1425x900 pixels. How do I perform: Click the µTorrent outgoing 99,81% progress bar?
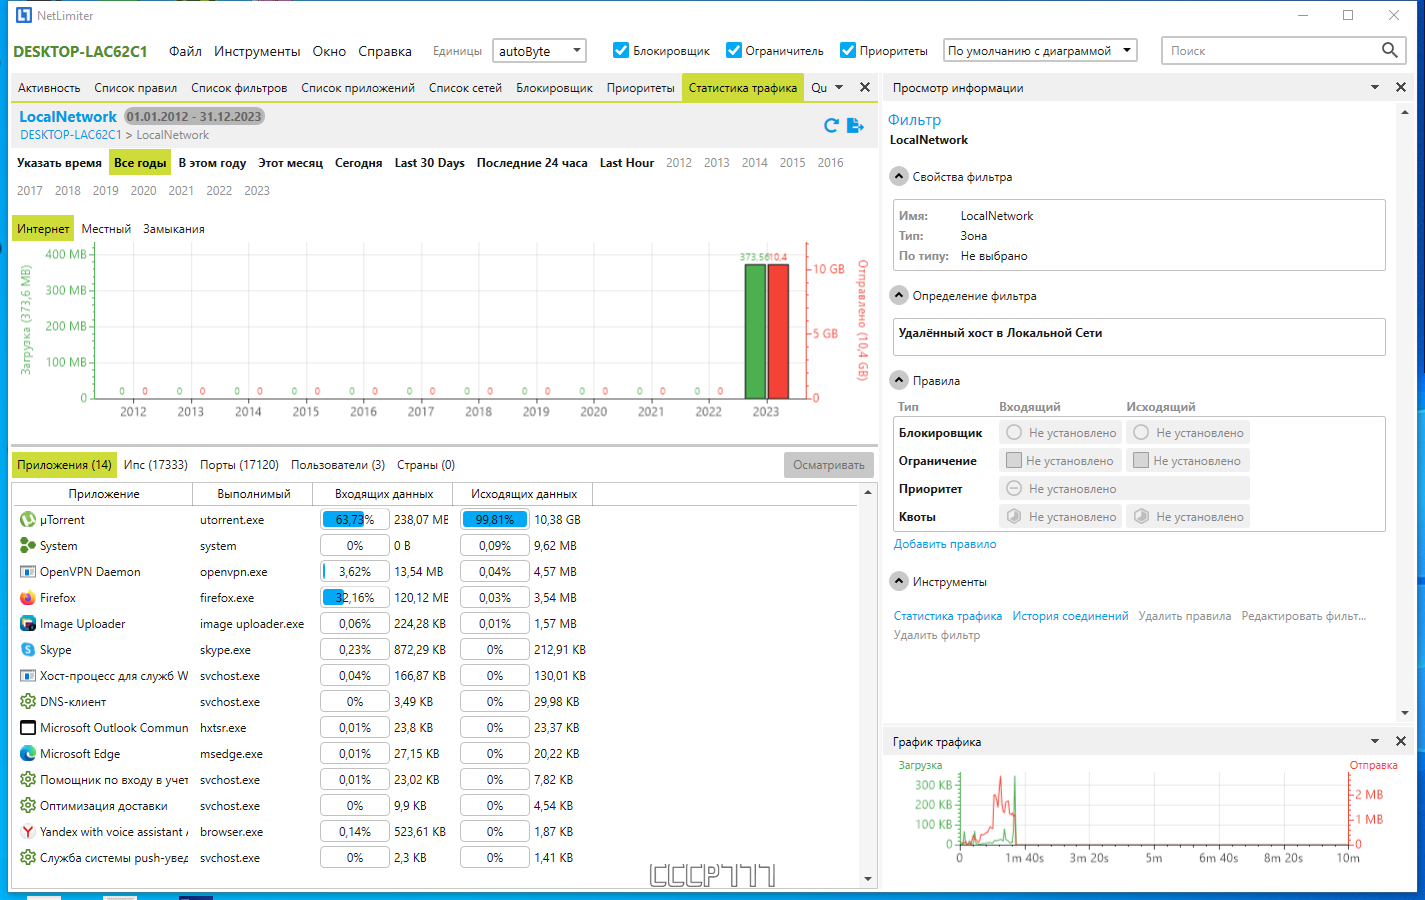(x=494, y=520)
